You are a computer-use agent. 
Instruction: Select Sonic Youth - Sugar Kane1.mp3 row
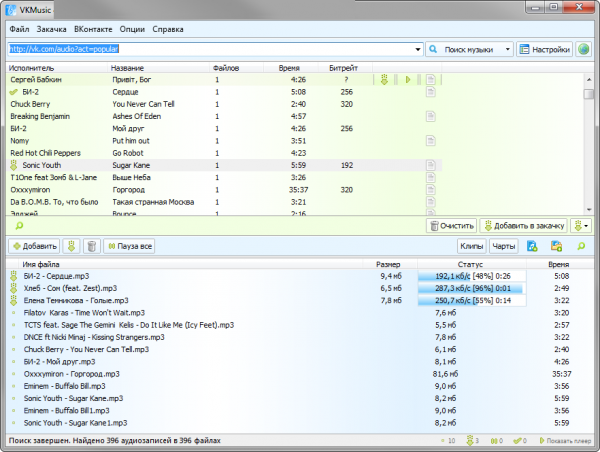pos(300,423)
